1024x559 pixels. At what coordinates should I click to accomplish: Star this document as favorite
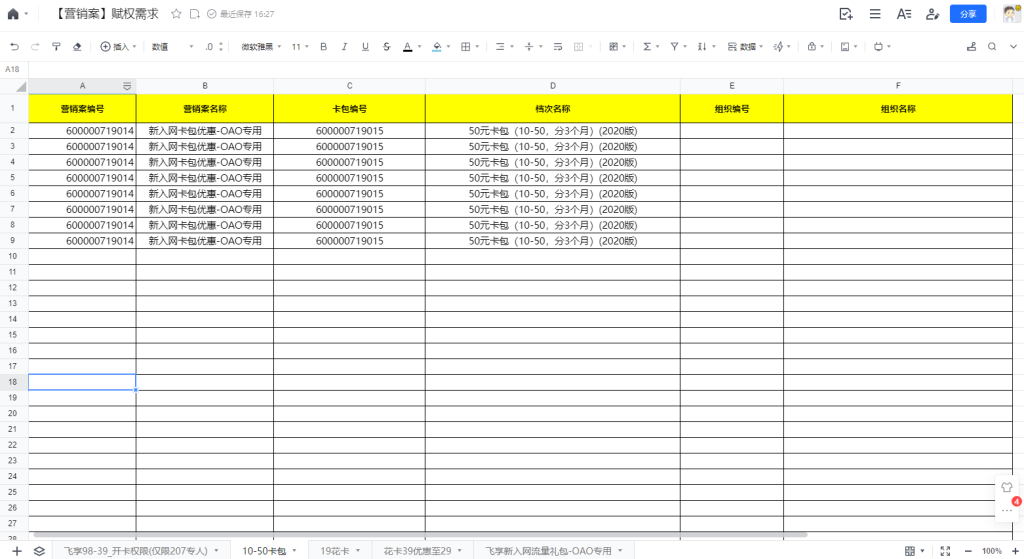(176, 14)
